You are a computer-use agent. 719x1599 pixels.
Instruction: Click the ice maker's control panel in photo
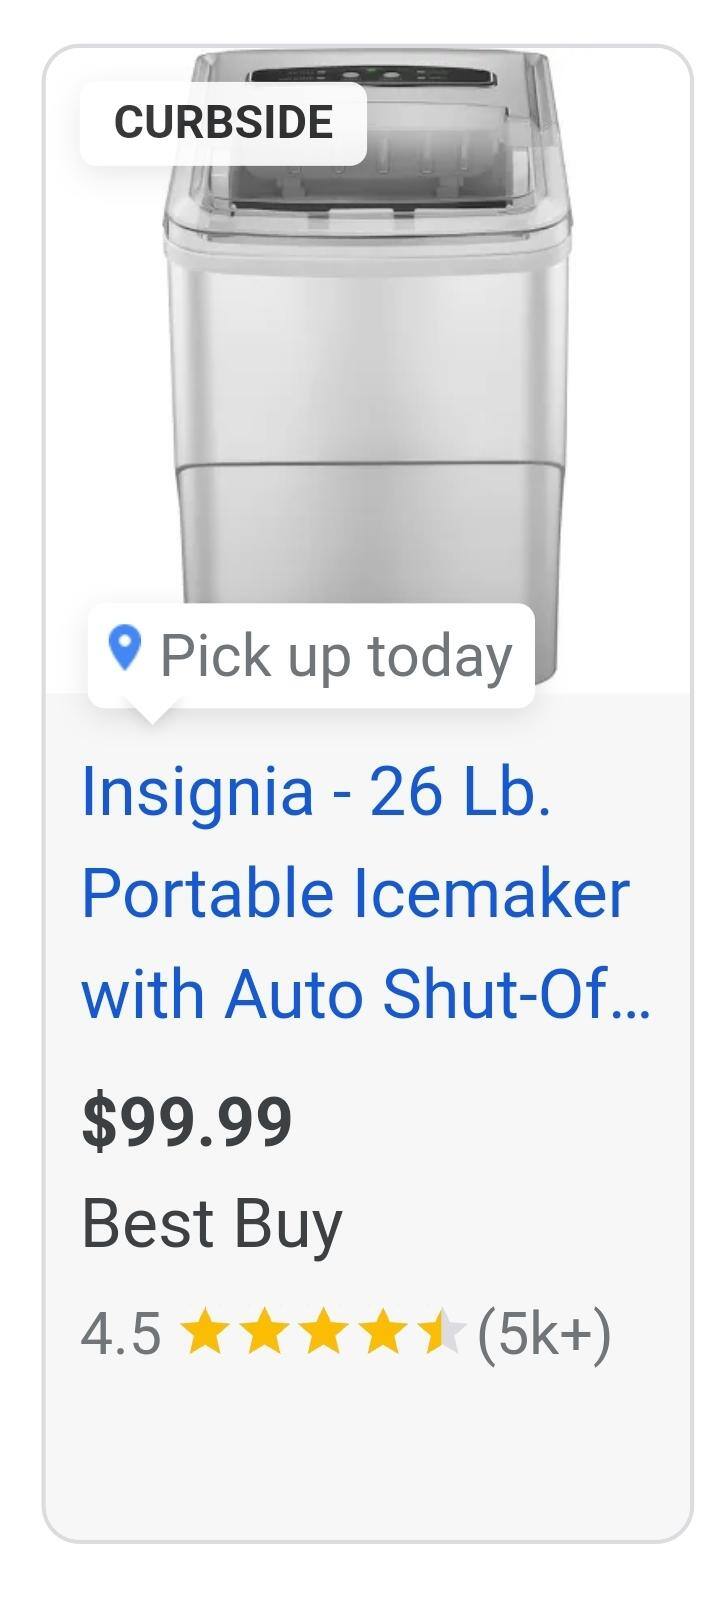pos(370,76)
